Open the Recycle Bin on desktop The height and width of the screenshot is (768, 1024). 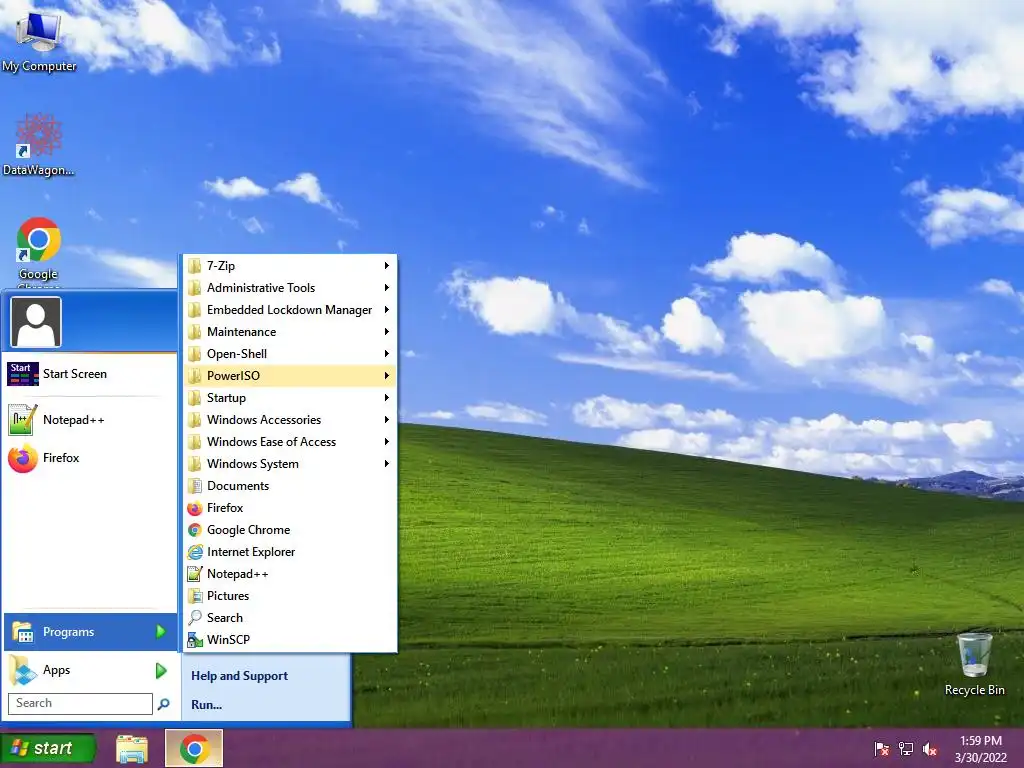coord(974,664)
